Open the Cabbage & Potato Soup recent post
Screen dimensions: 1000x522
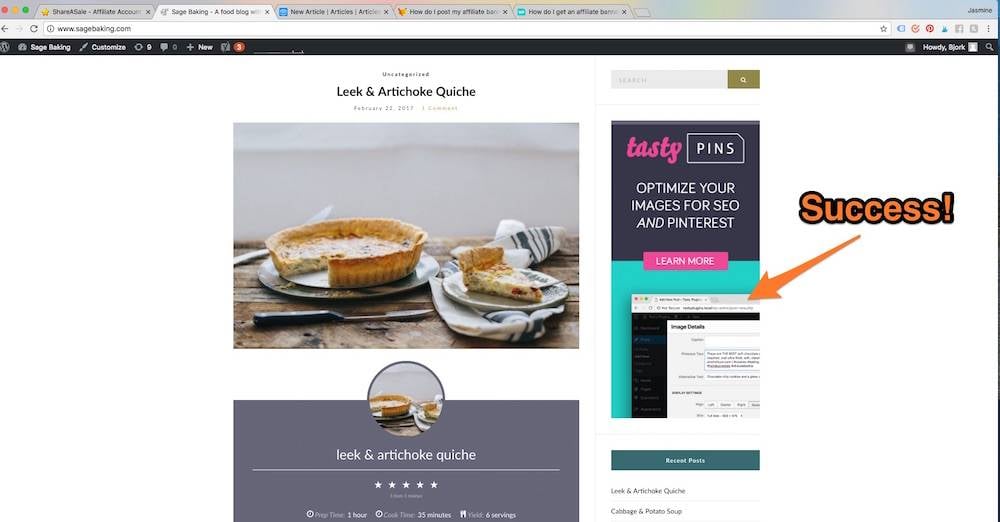[x=646, y=511]
